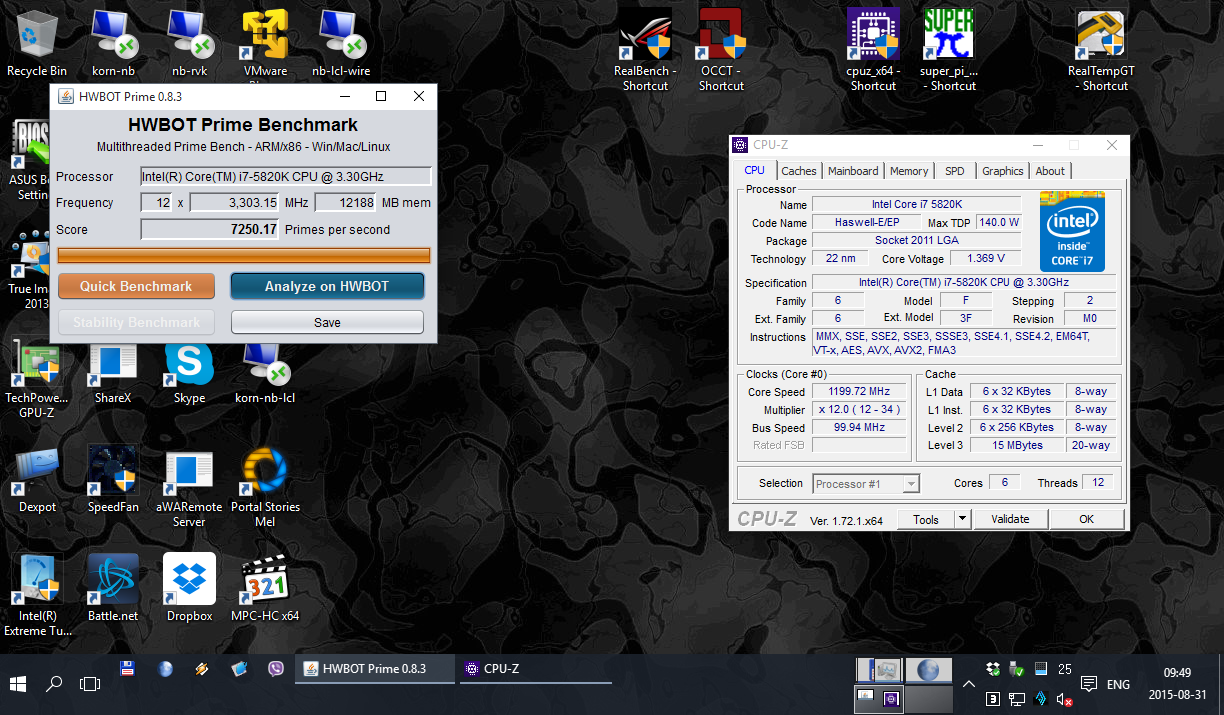This screenshot has width=1224, height=715.
Task: Launch Portal Stories Mel icon
Action: click(x=265, y=487)
